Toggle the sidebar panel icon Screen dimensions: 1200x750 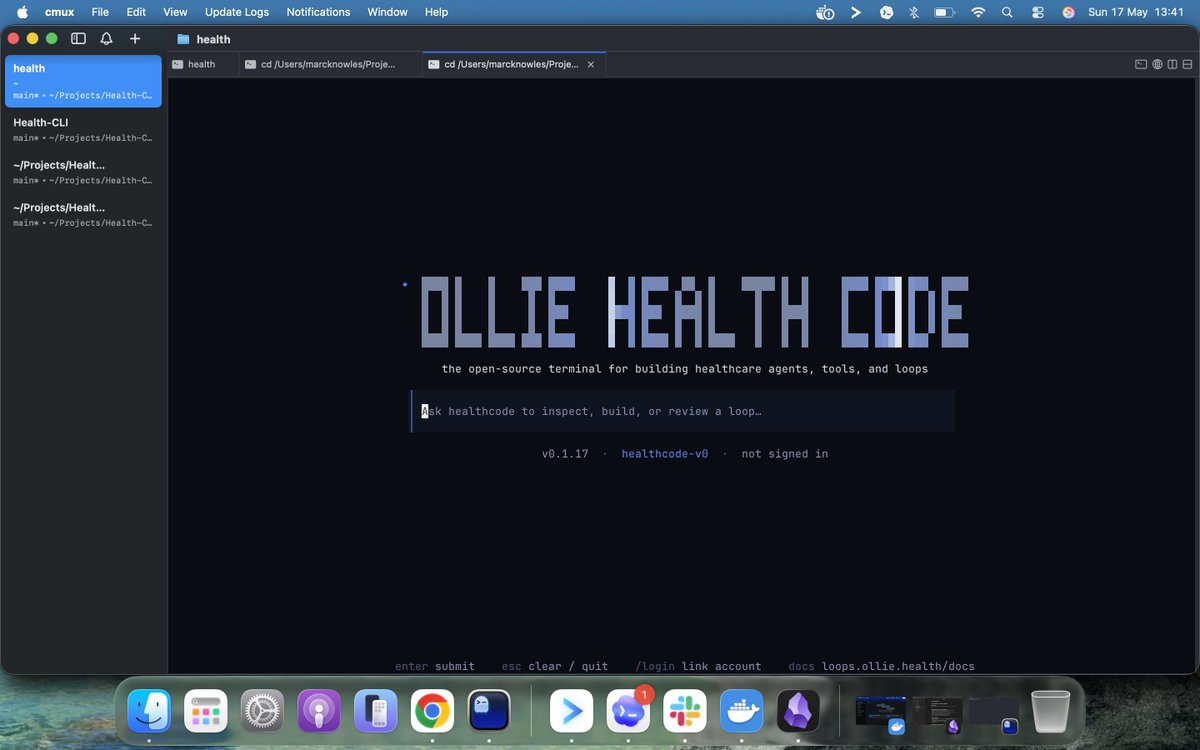tap(78, 39)
